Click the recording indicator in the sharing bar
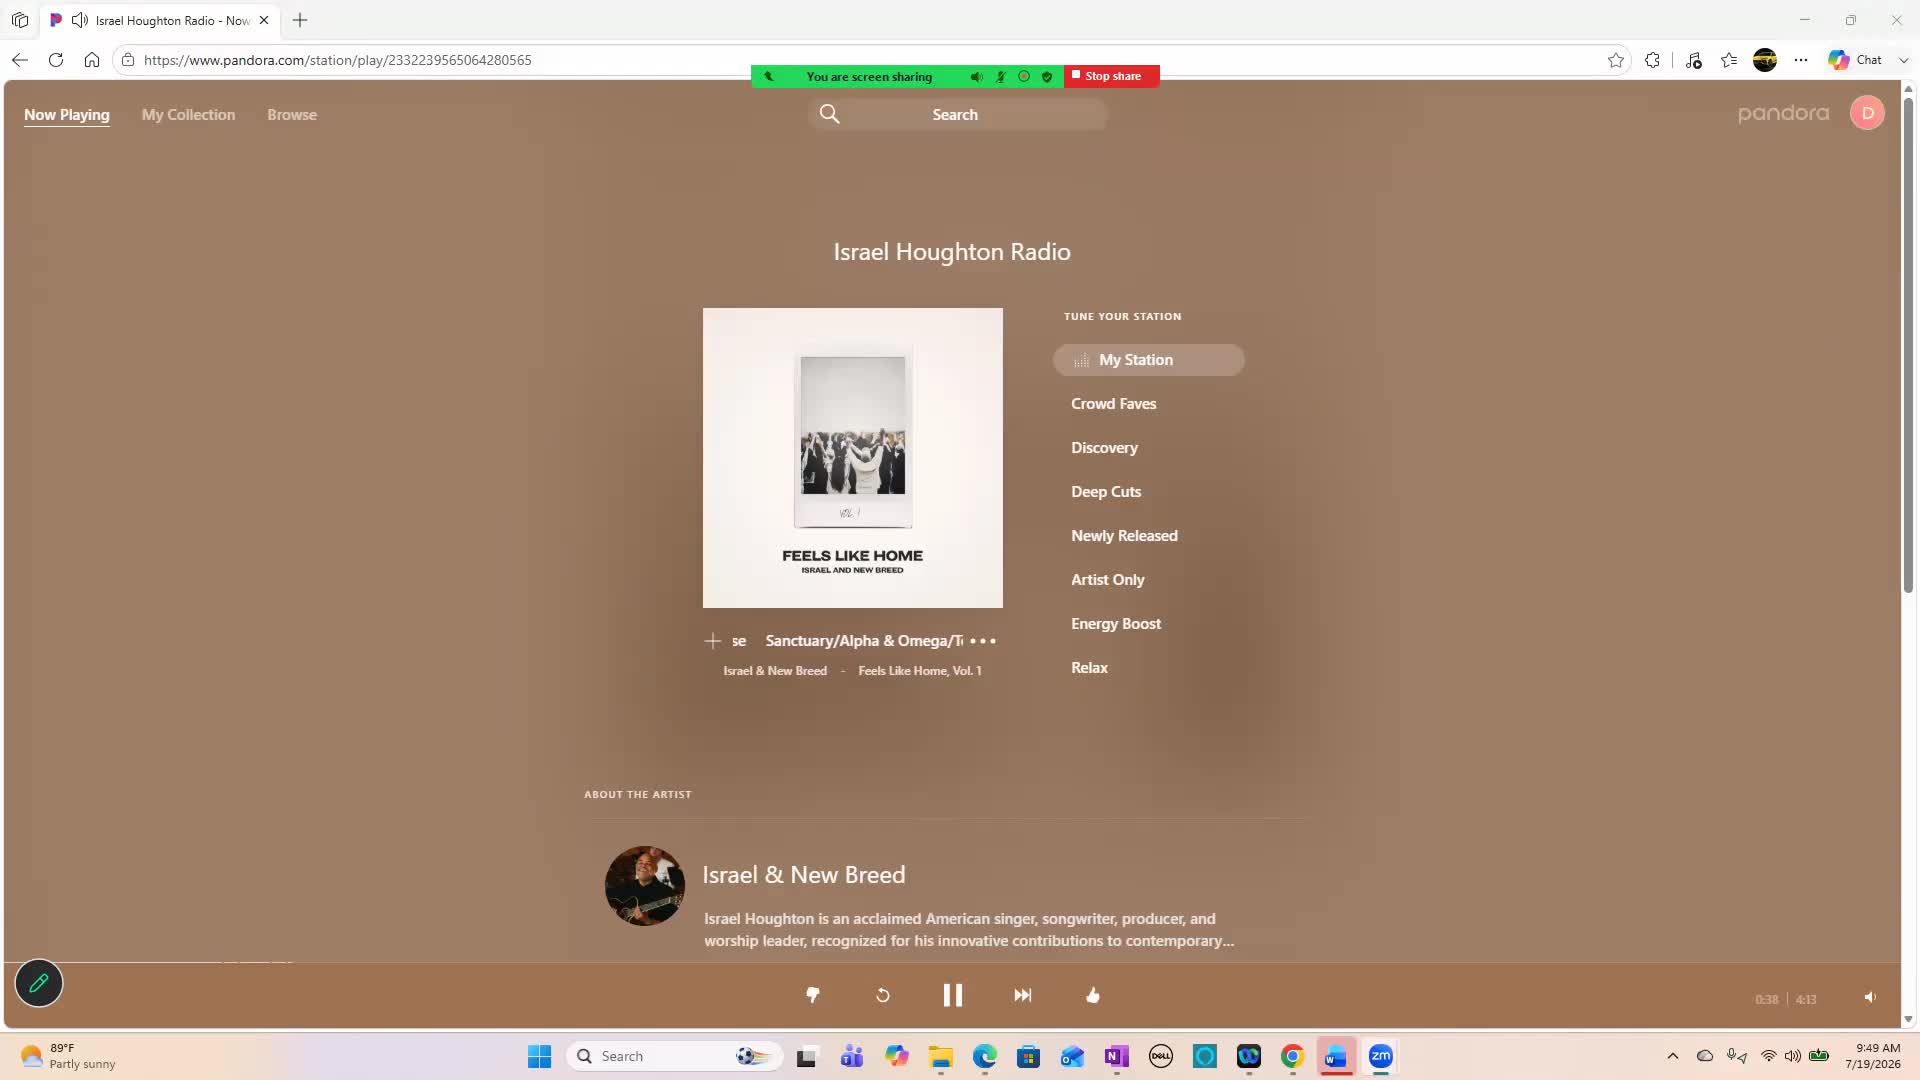This screenshot has width=1920, height=1080. click(1023, 76)
